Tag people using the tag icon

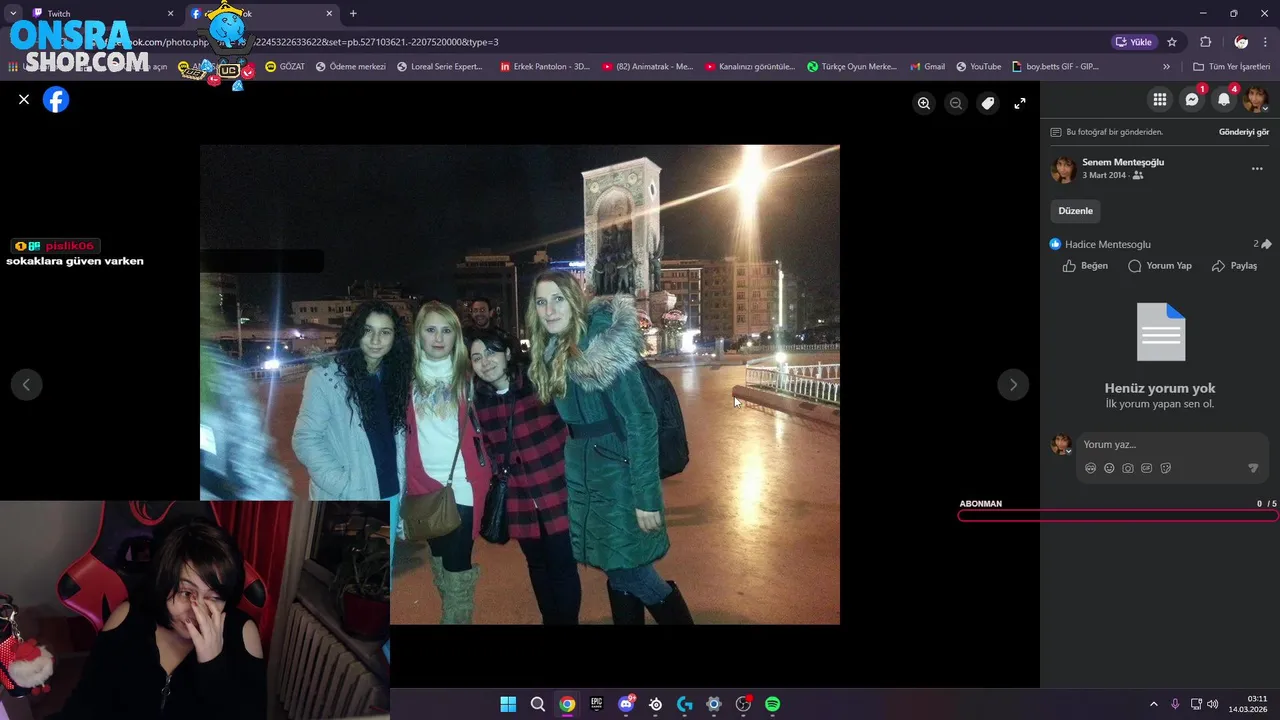[988, 103]
